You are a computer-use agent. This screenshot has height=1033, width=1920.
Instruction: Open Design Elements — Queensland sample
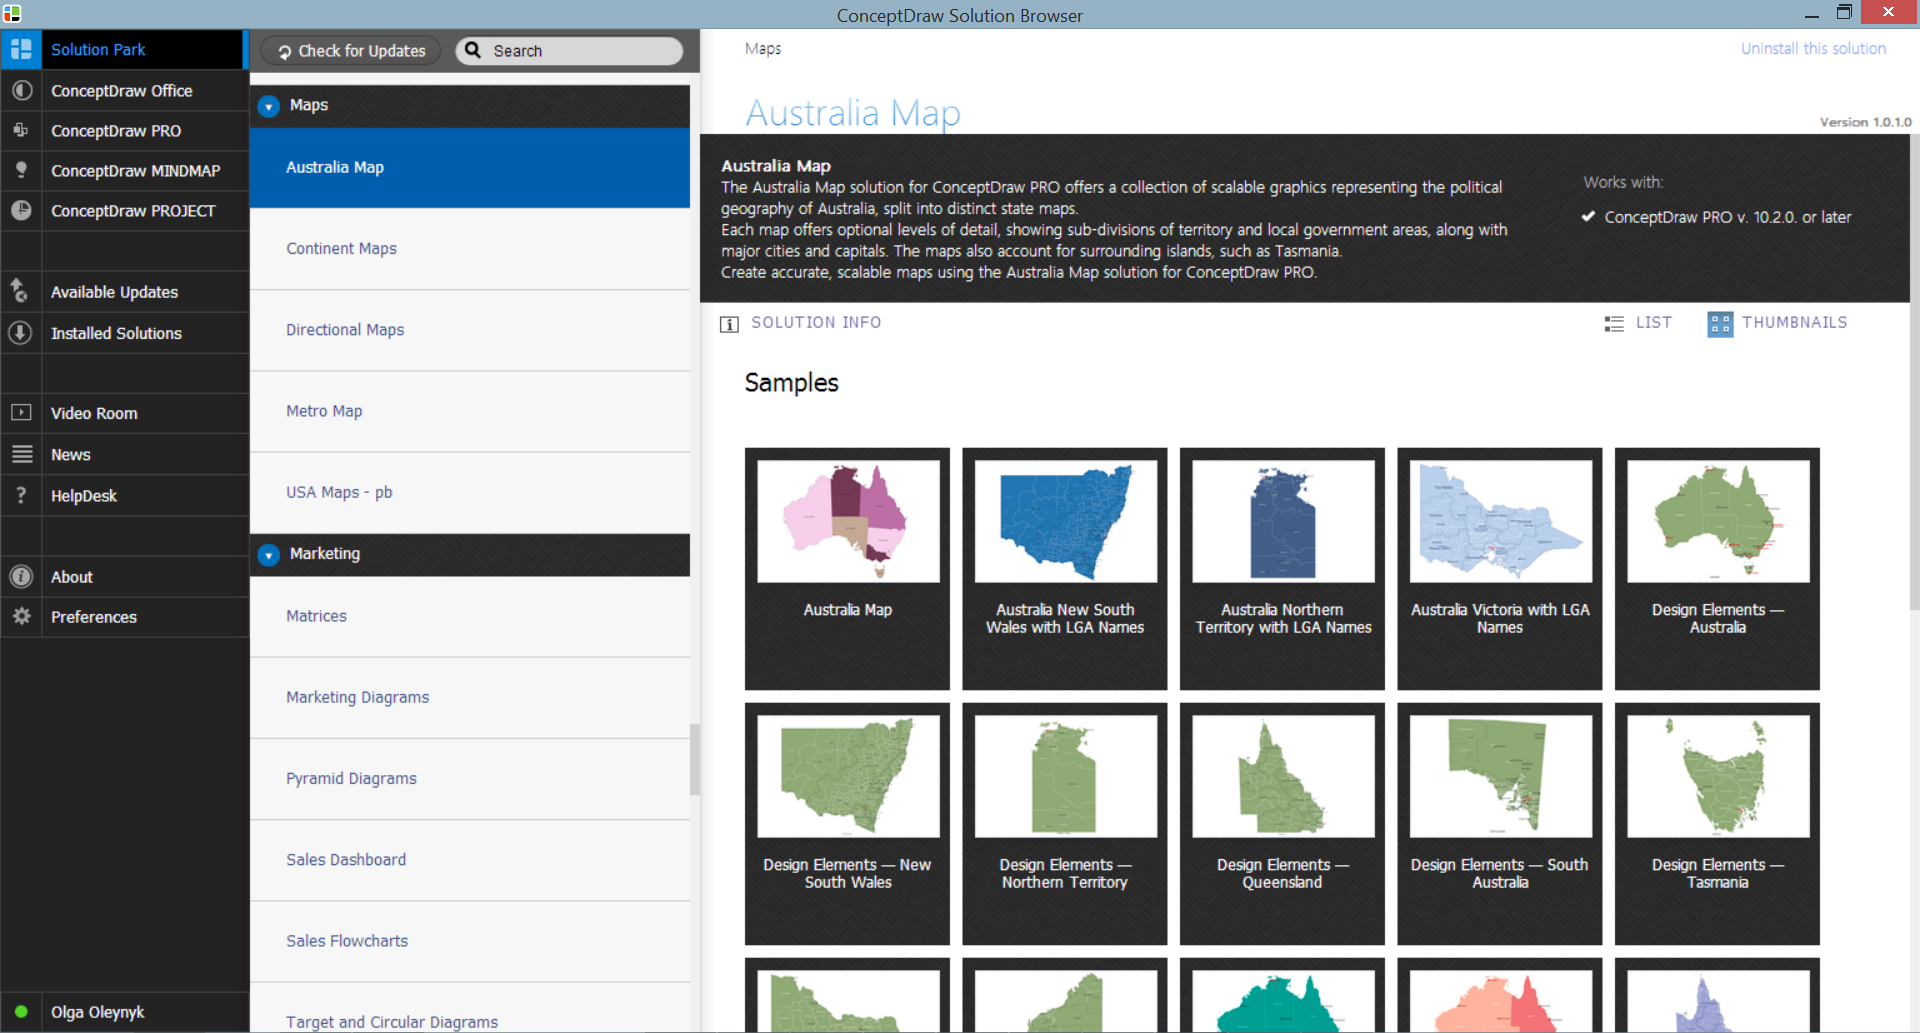1282,824
